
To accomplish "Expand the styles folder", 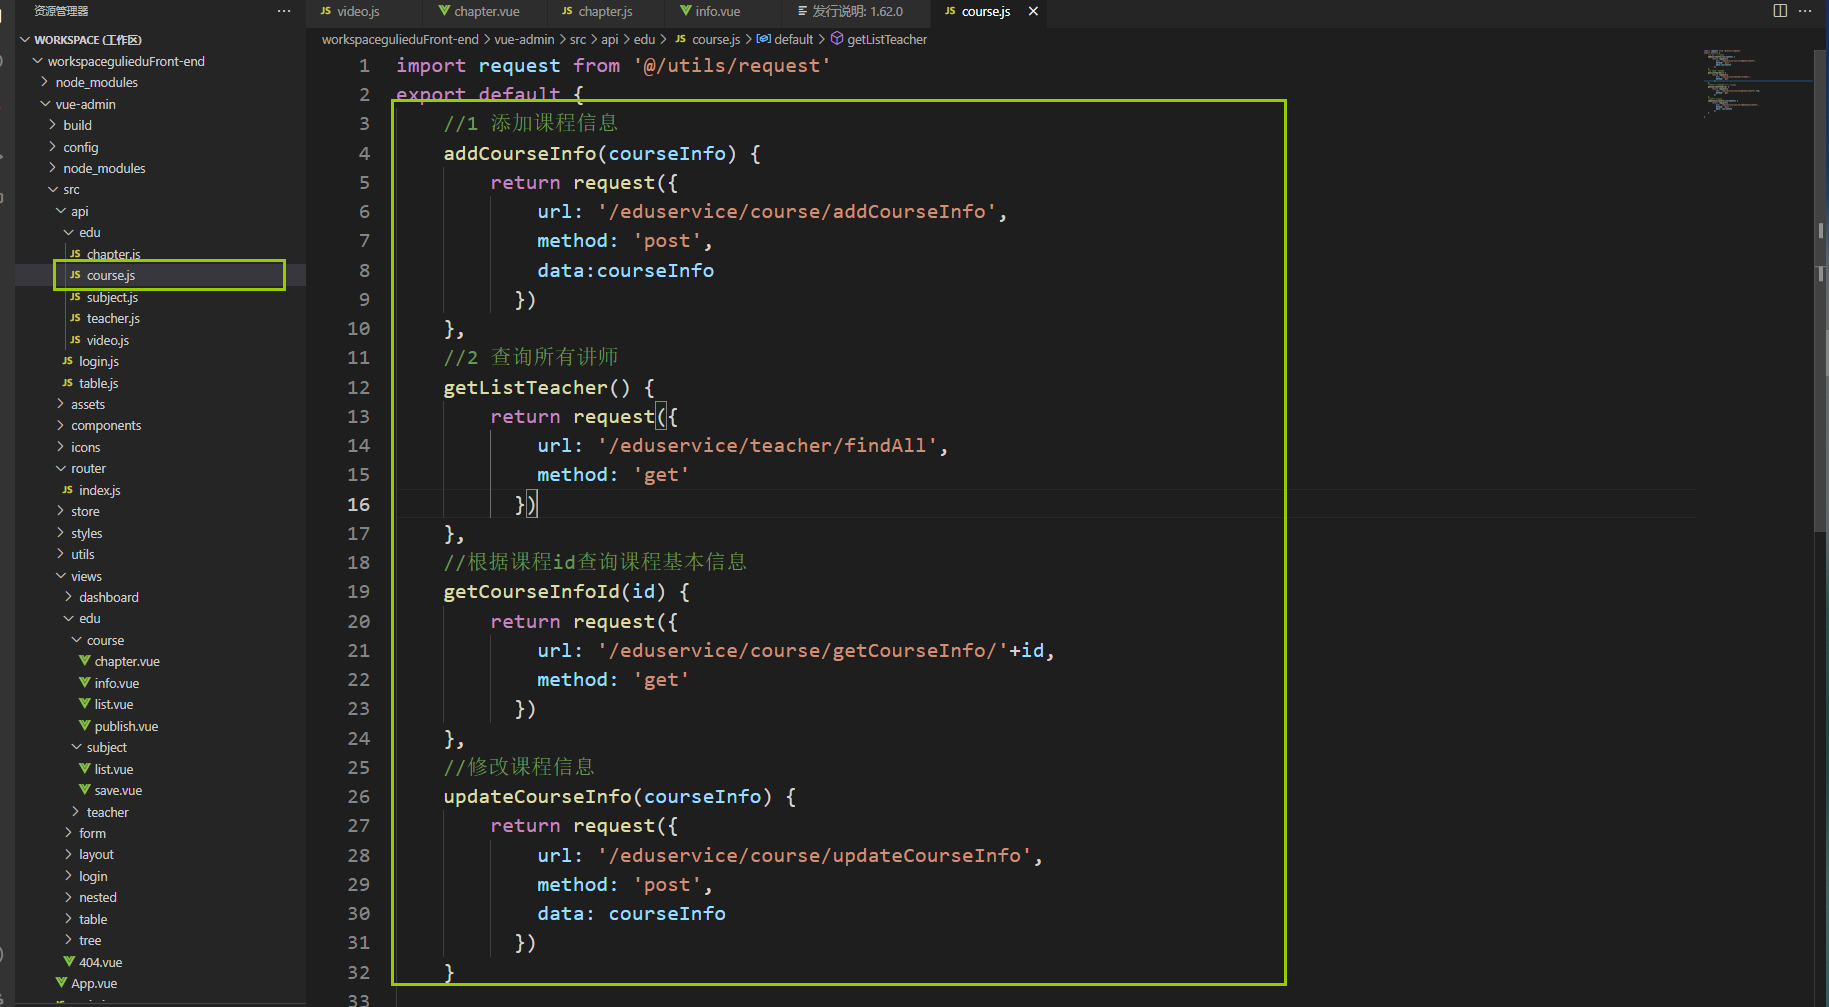I will 61,533.
